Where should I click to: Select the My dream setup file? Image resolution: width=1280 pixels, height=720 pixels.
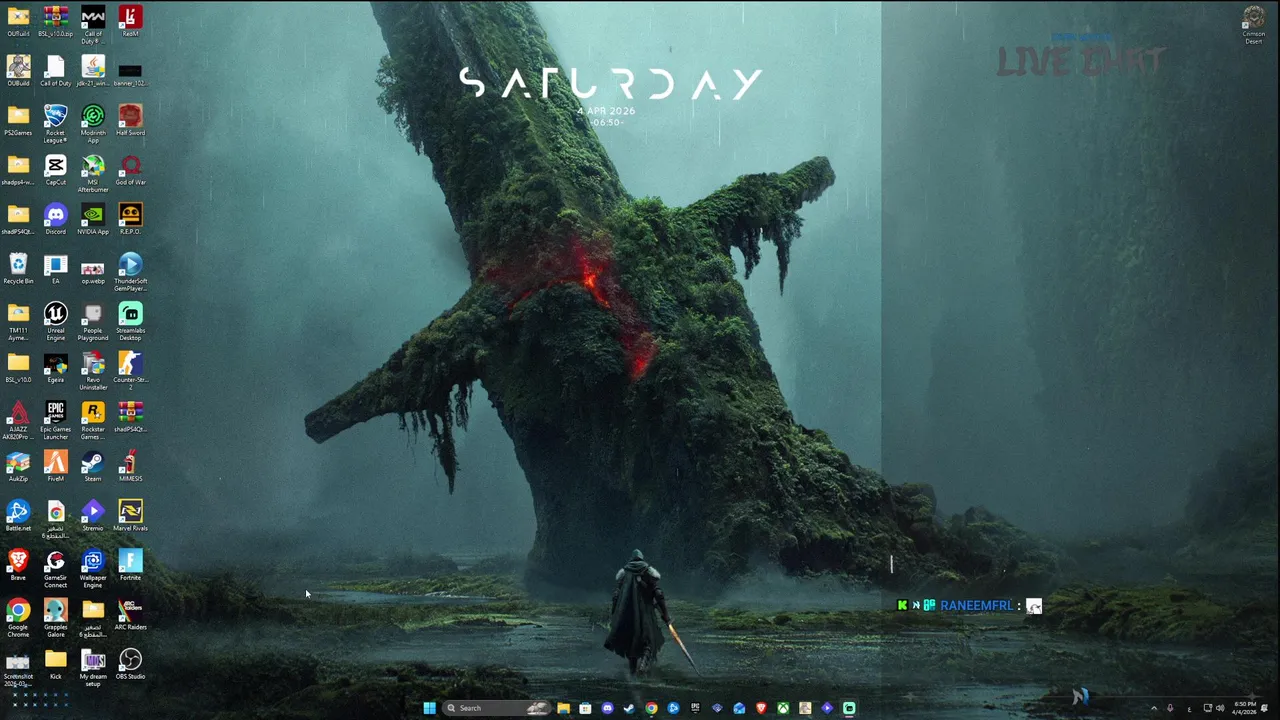tap(93, 668)
